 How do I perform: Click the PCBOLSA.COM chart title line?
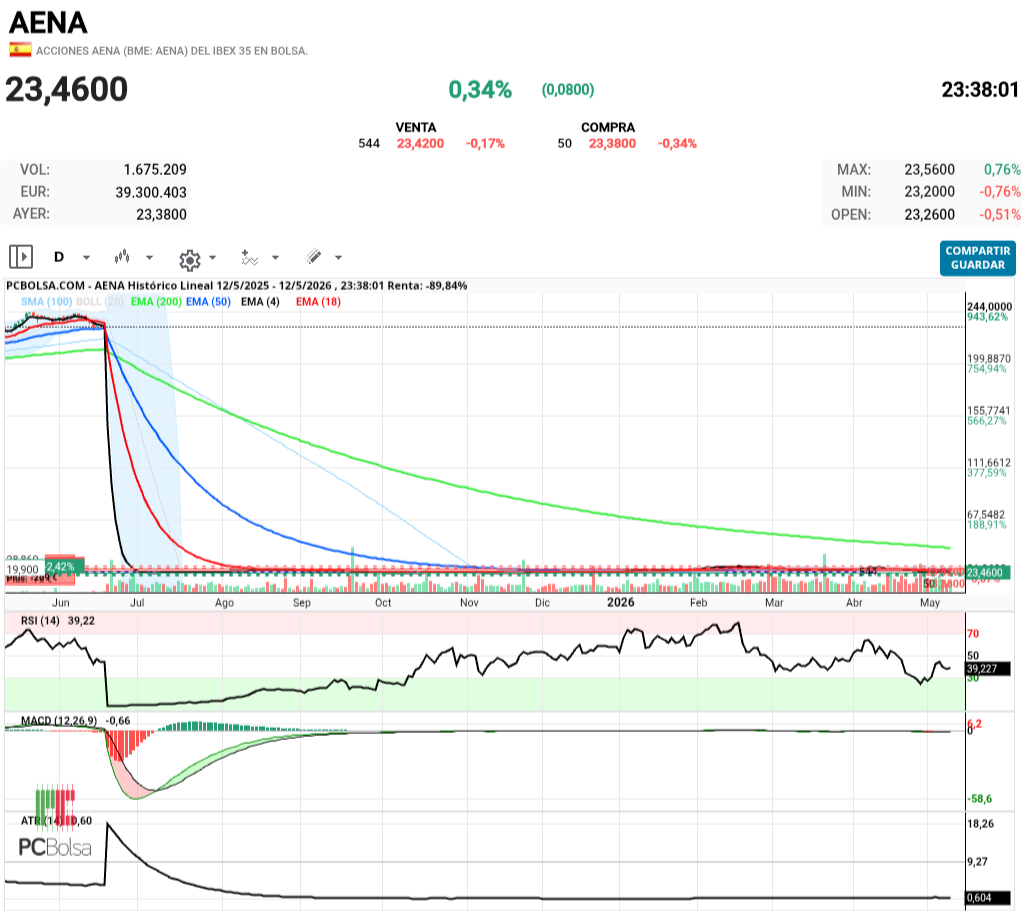[x=236, y=286]
